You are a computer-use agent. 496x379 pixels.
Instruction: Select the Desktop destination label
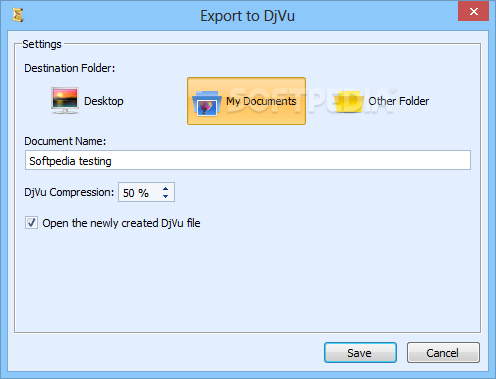click(104, 101)
